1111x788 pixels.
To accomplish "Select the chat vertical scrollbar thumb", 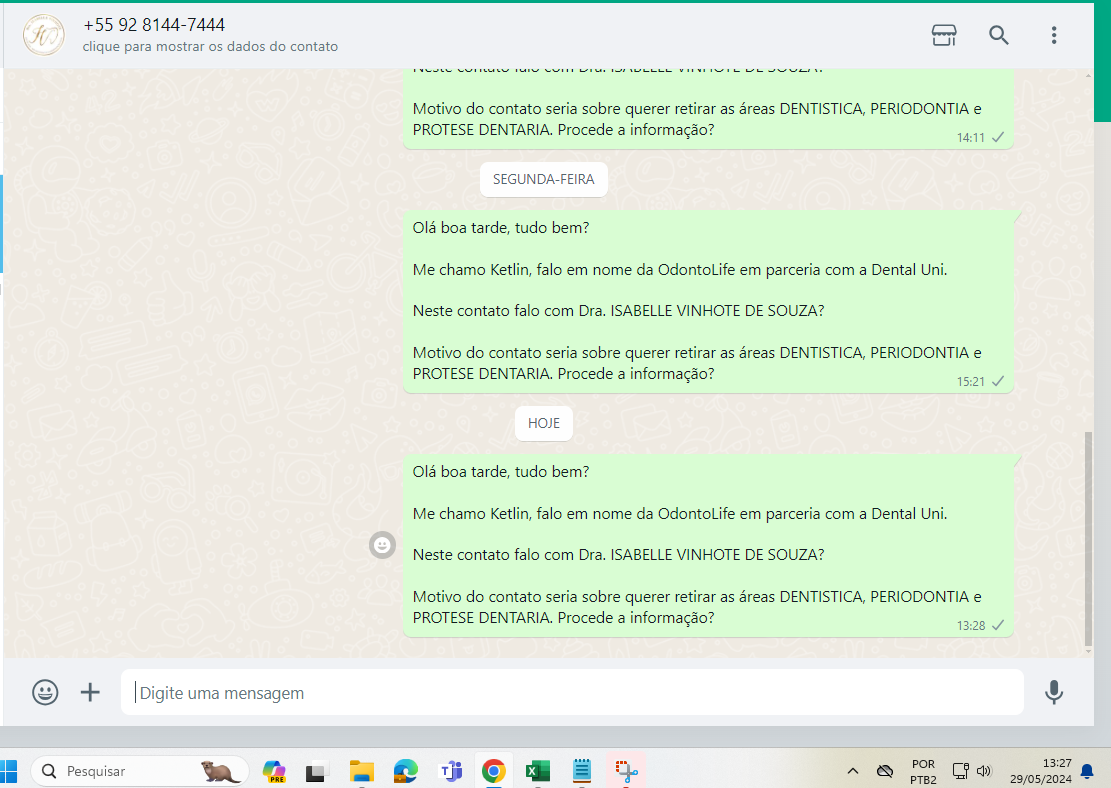I will pos(1088,539).
